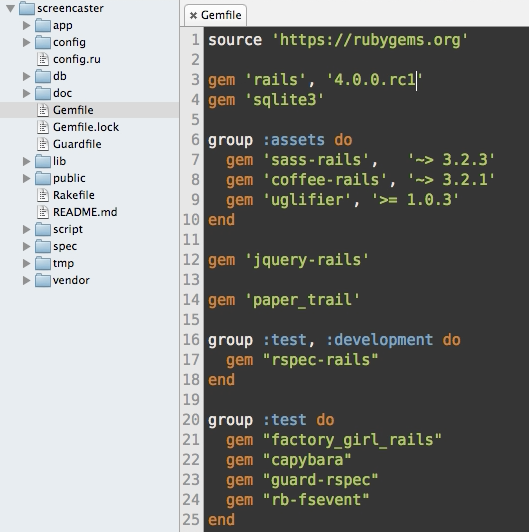The height and width of the screenshot is (532, 529).
Task: Expand the spec folder arrow
Action: point(26,246)
